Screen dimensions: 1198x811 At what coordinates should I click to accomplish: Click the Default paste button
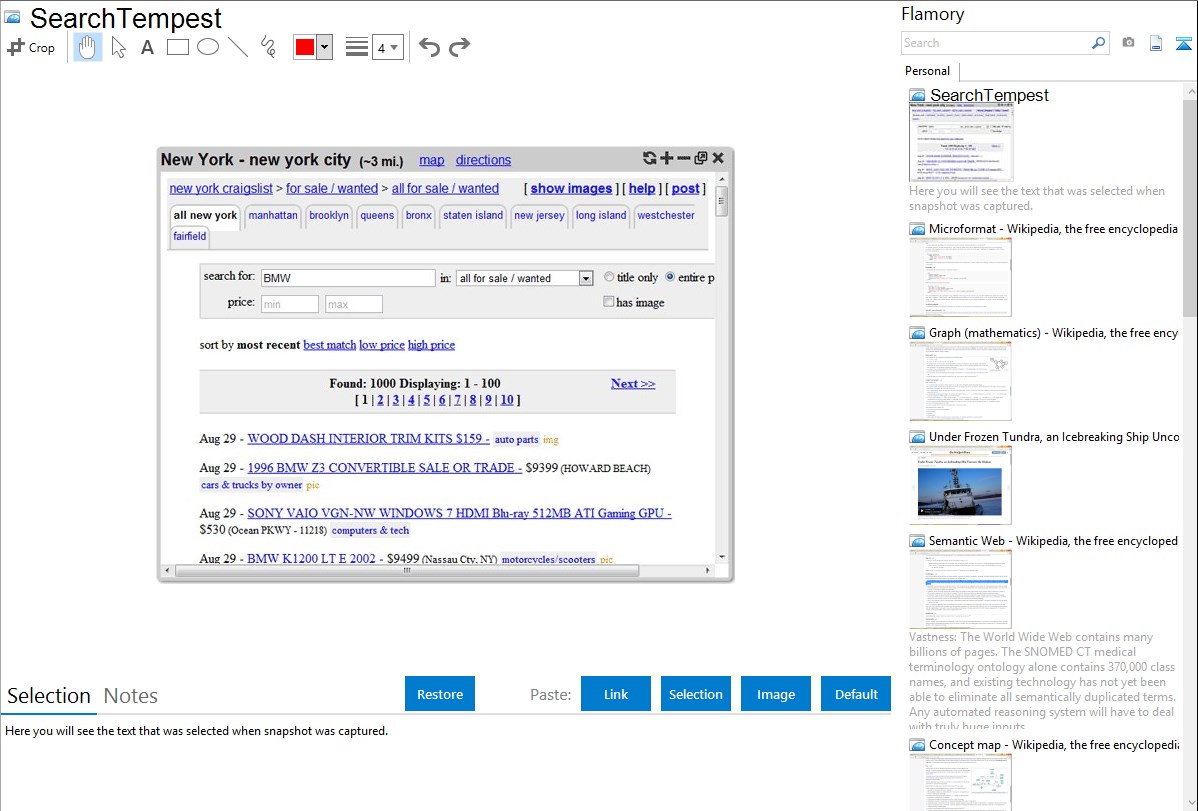pyautogui.click(x=856, y=694)
